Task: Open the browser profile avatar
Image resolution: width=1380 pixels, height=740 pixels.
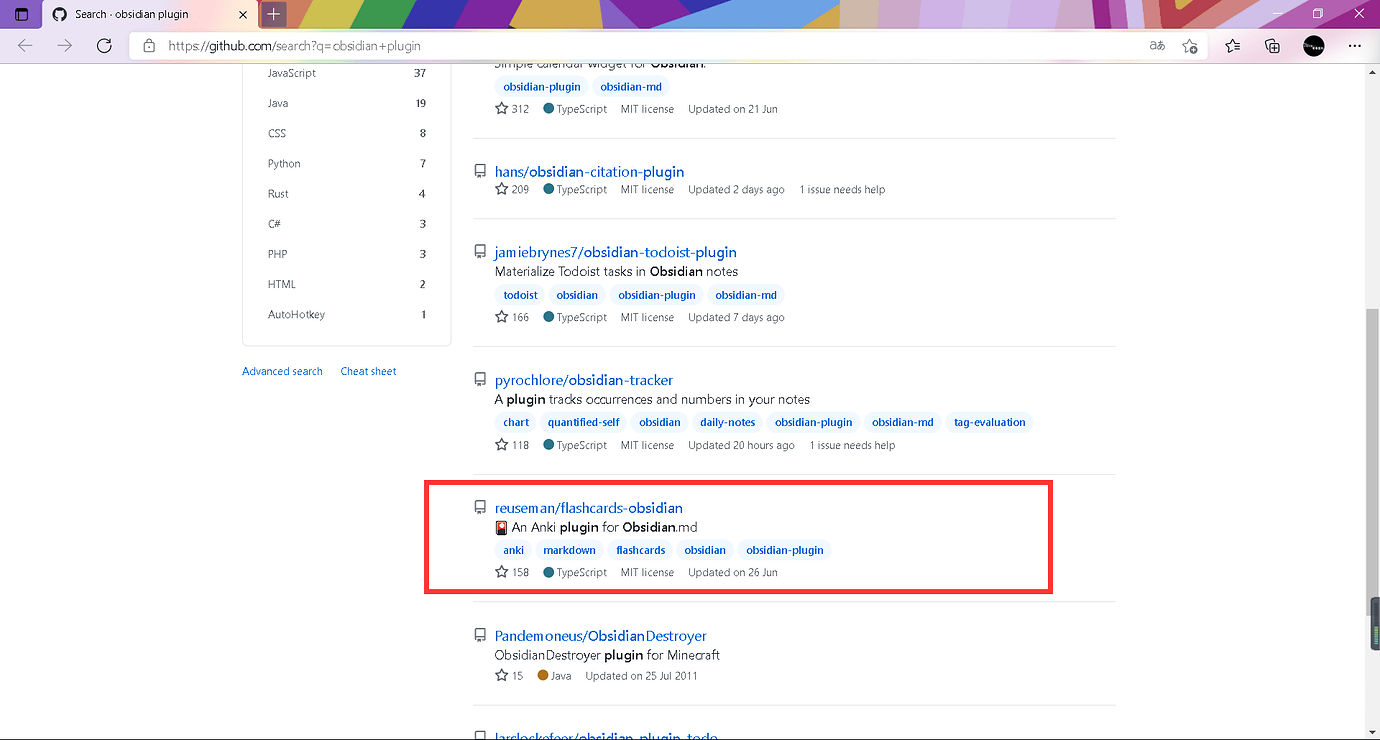Action: click(1314, 46)
